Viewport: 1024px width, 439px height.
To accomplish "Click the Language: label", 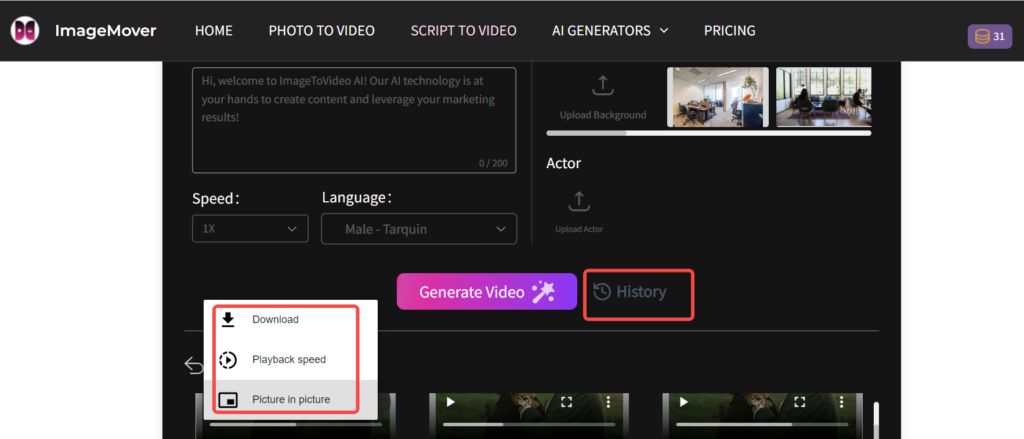I will pos(357,197).
